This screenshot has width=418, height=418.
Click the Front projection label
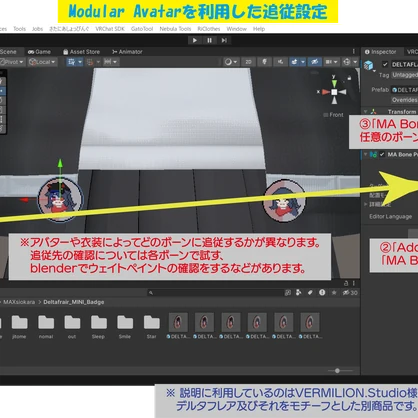(x=333, y=115)
